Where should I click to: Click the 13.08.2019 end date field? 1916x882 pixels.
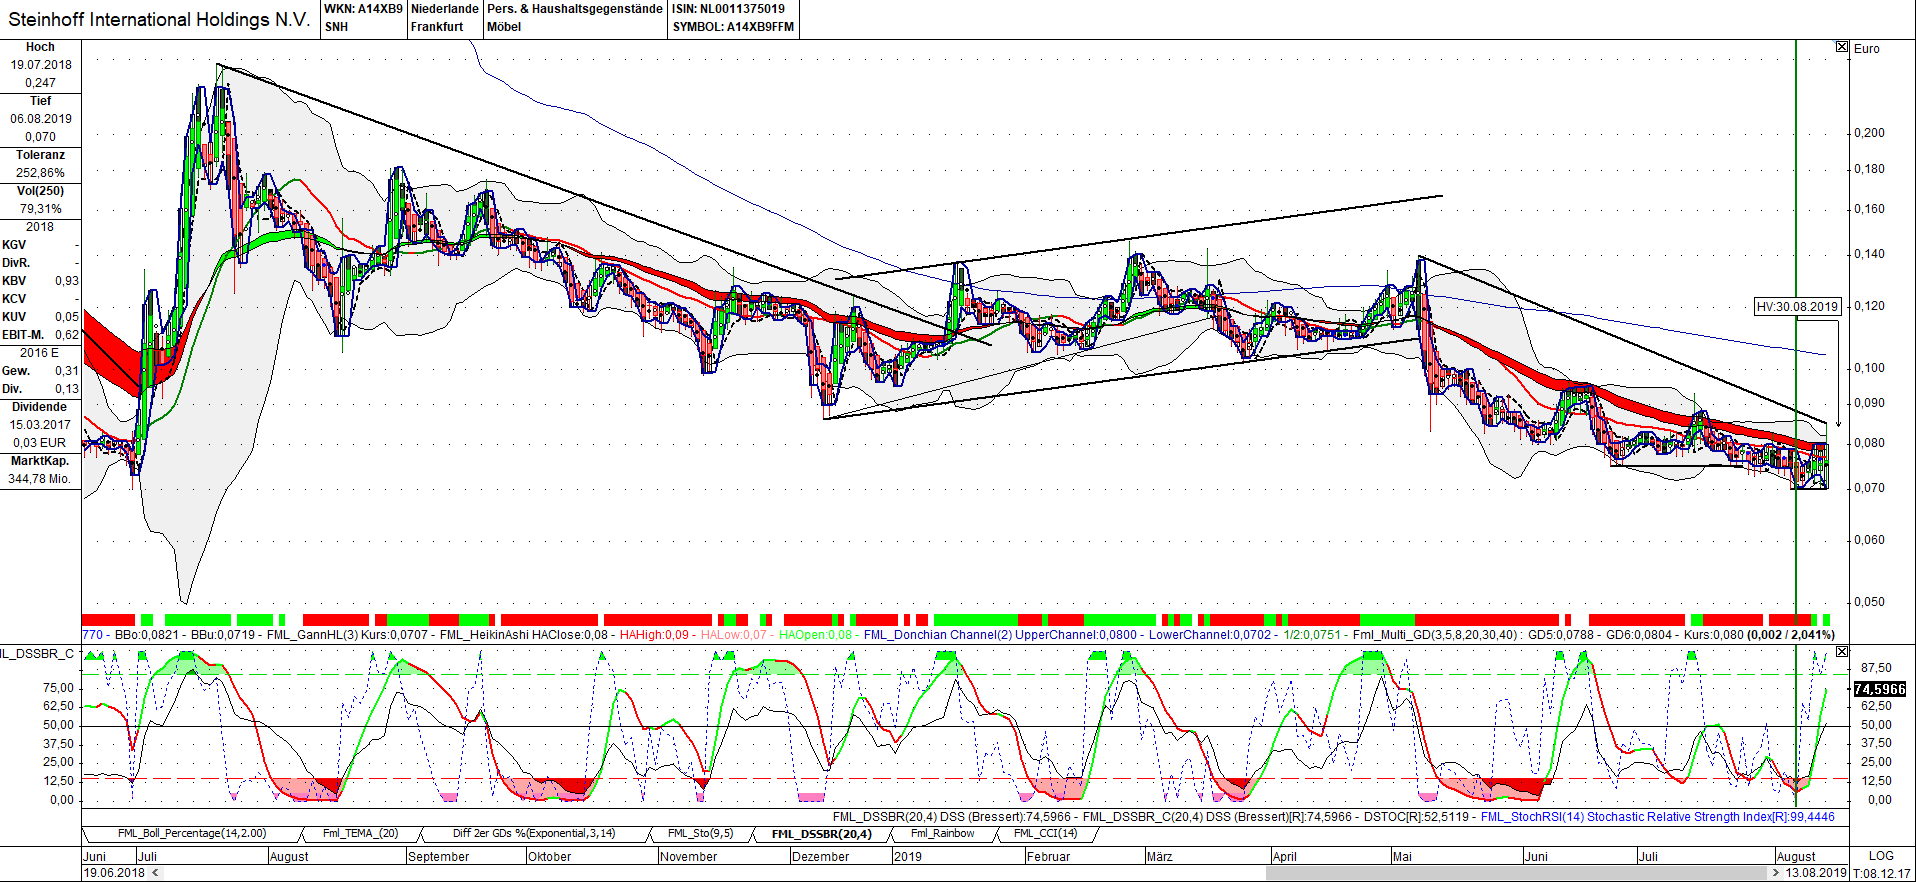point(1816,873)
